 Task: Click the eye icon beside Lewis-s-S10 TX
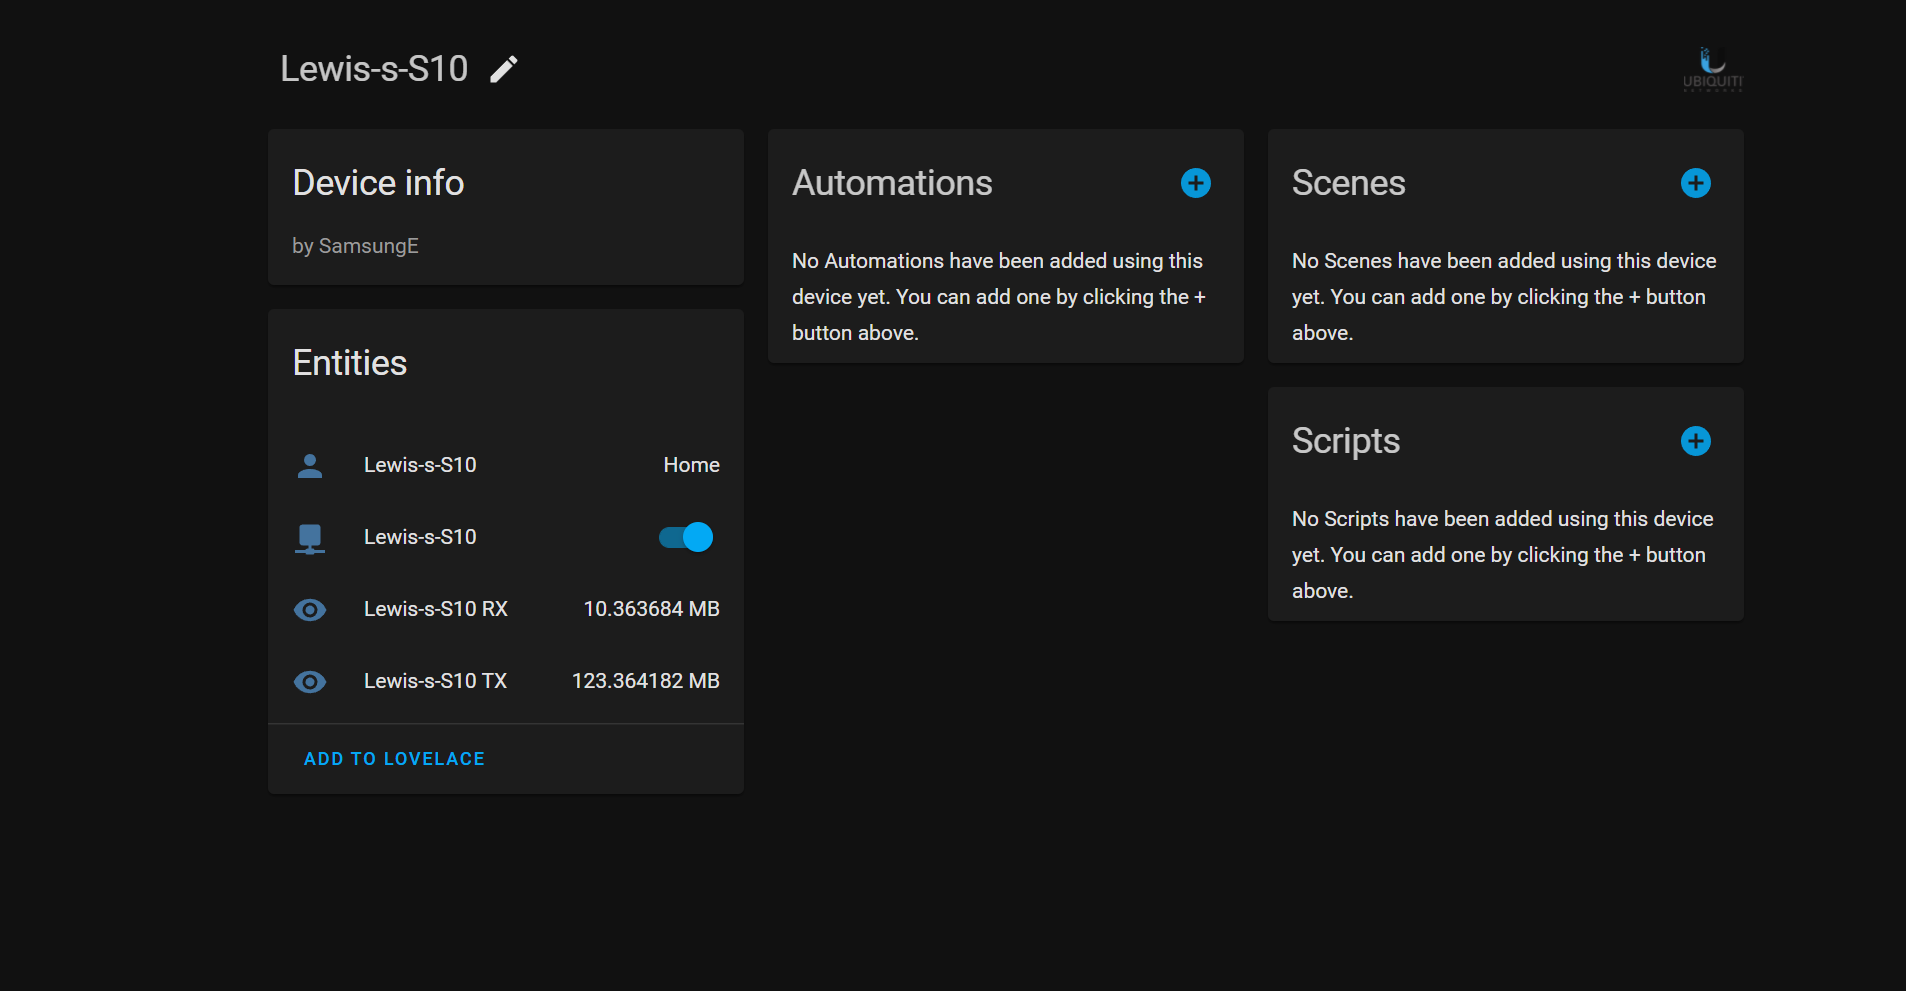click(x=310, y=682)
